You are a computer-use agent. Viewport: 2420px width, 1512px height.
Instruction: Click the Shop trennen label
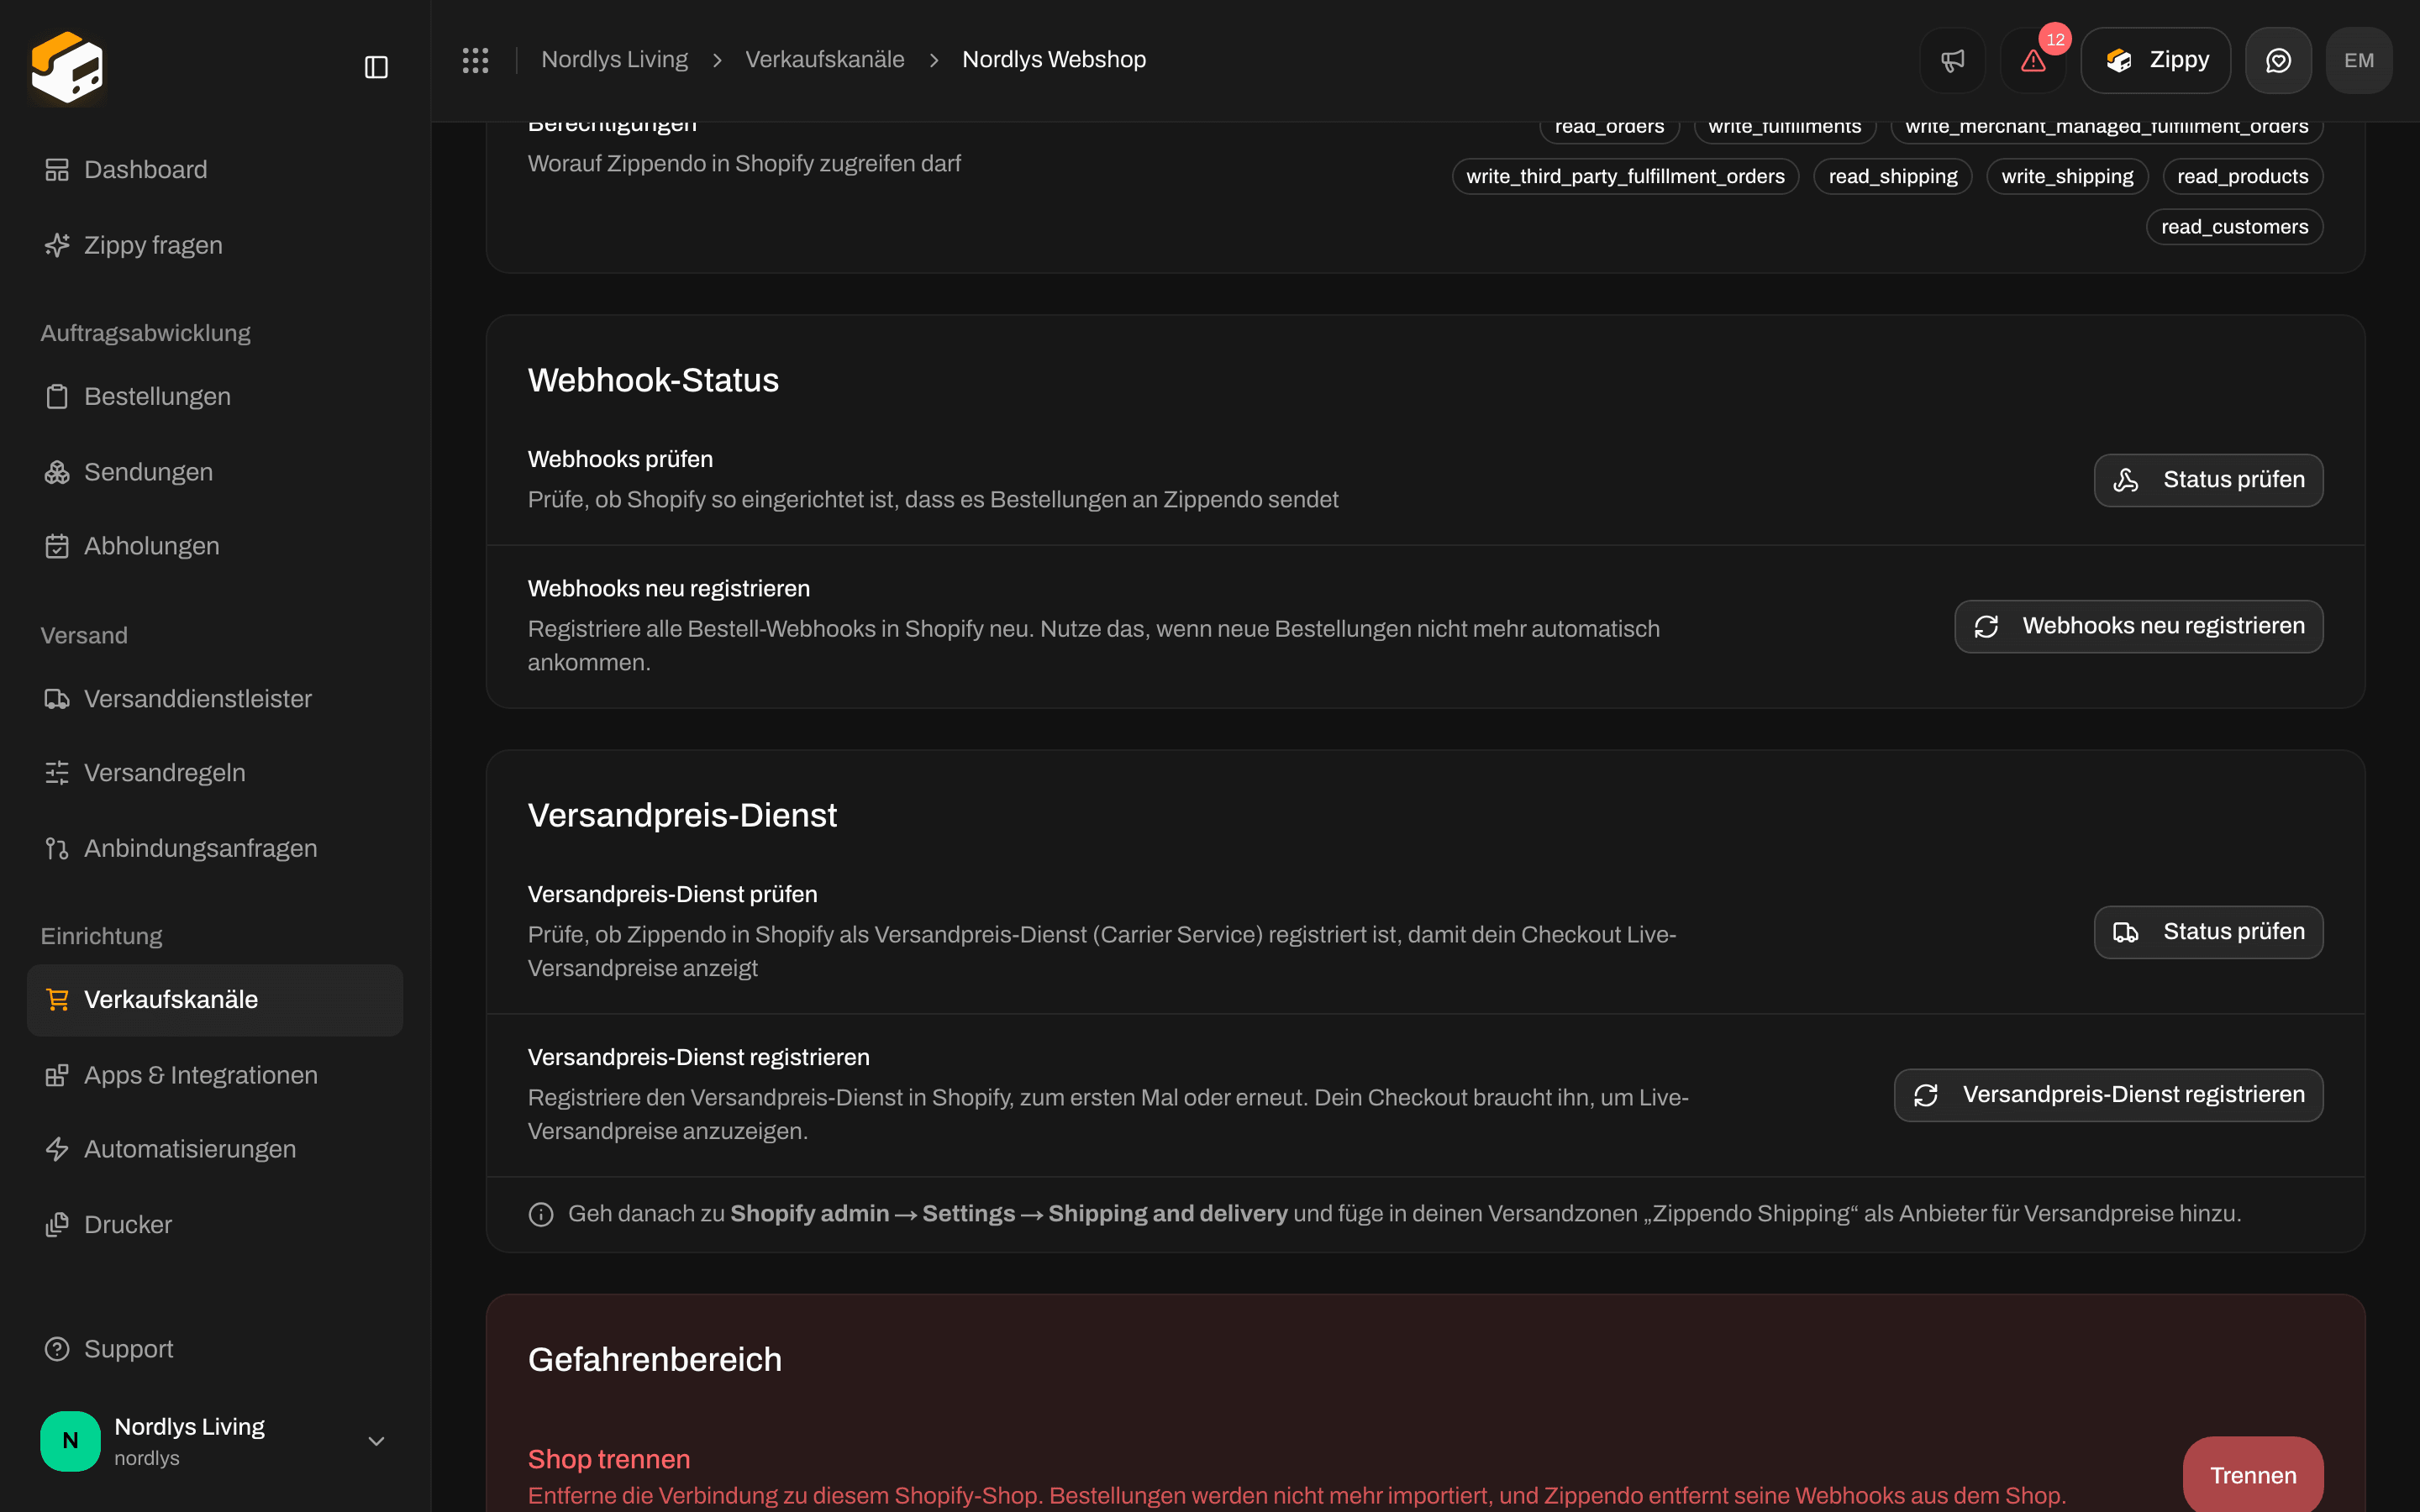click(x=609, y=1459)
